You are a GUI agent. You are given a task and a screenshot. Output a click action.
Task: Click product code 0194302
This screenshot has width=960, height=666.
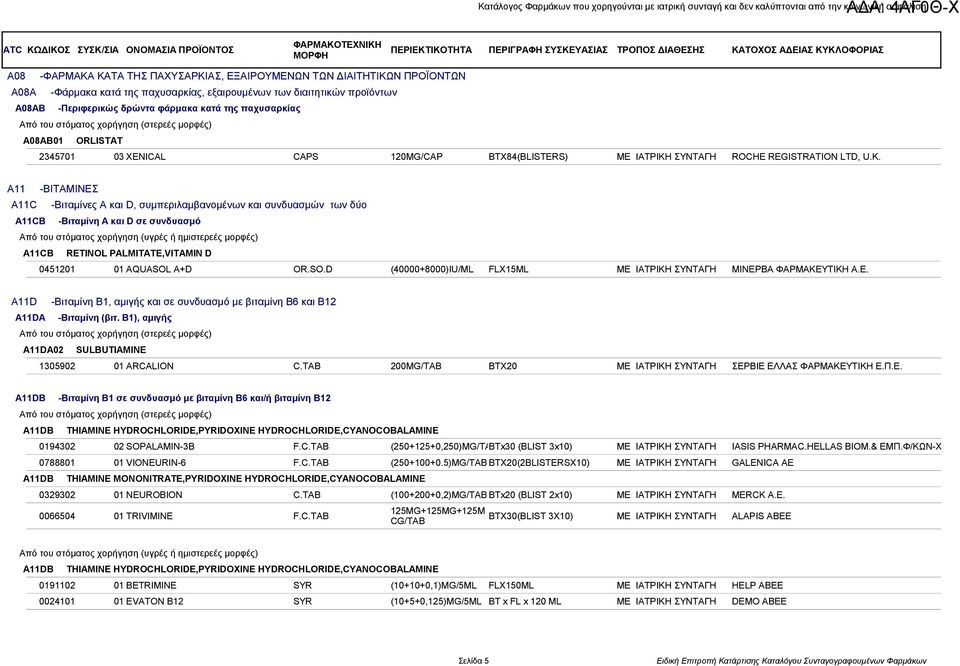[57, 447]
